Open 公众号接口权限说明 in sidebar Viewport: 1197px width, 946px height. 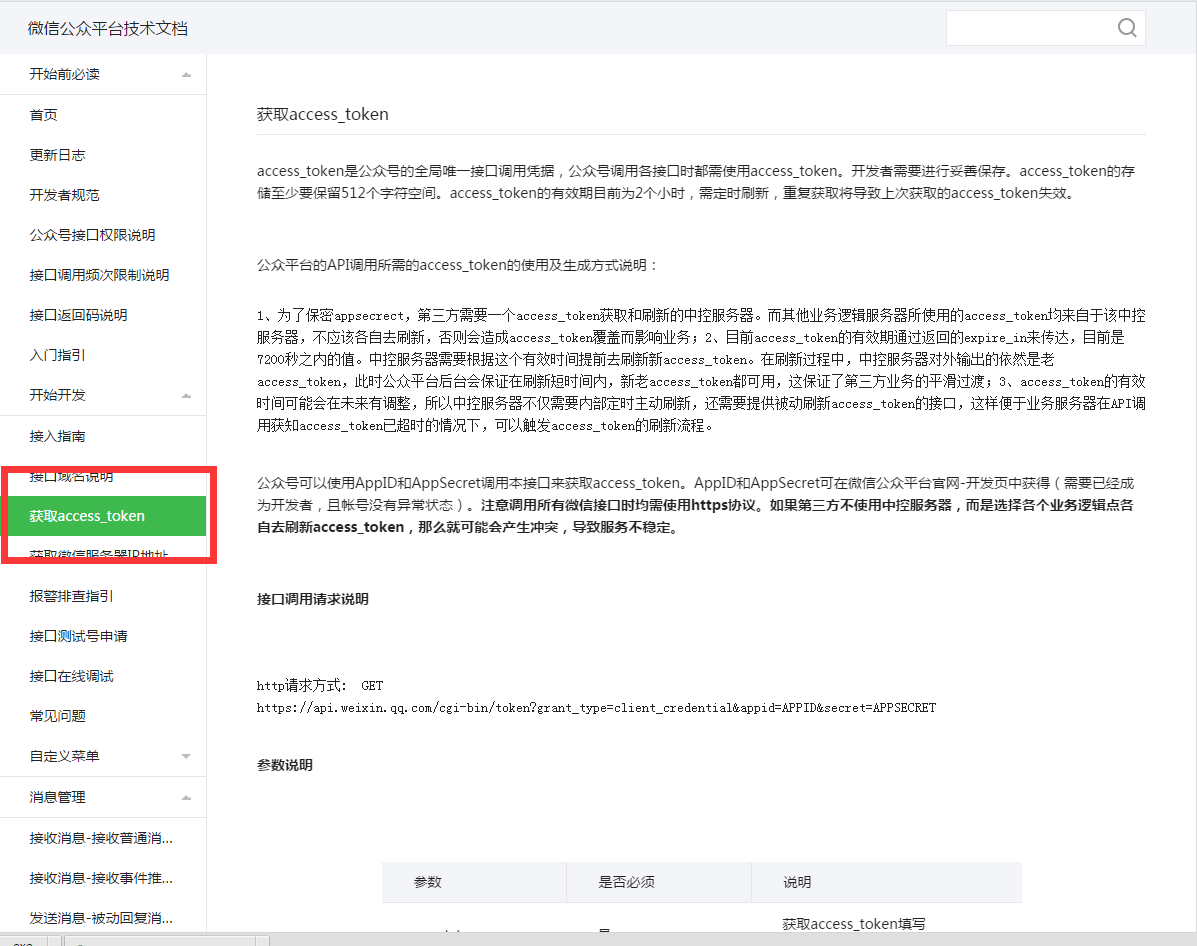pyautogui.click(x=92, y=235)
